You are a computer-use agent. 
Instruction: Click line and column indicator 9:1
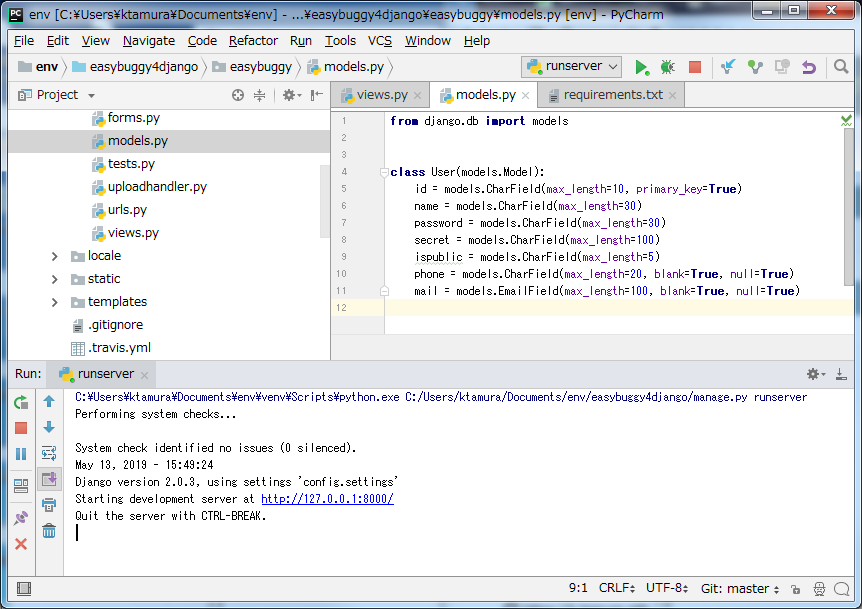[x=578, y=588]
